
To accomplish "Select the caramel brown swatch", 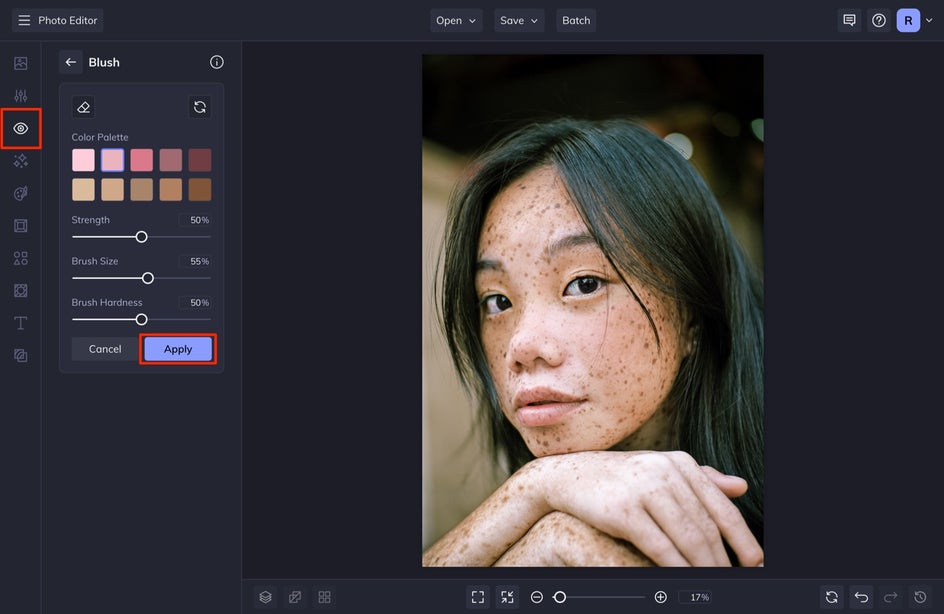I will [x=171, y=190].
